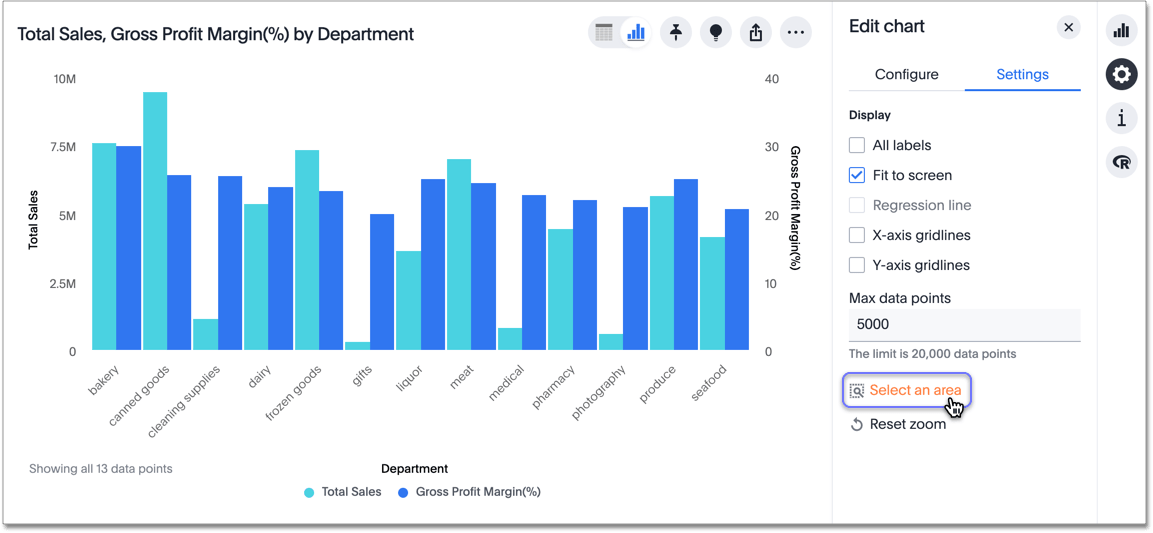This screenshot has height=533, width=1153.
Task: Switch to the Configure tab
Action: 906,74
